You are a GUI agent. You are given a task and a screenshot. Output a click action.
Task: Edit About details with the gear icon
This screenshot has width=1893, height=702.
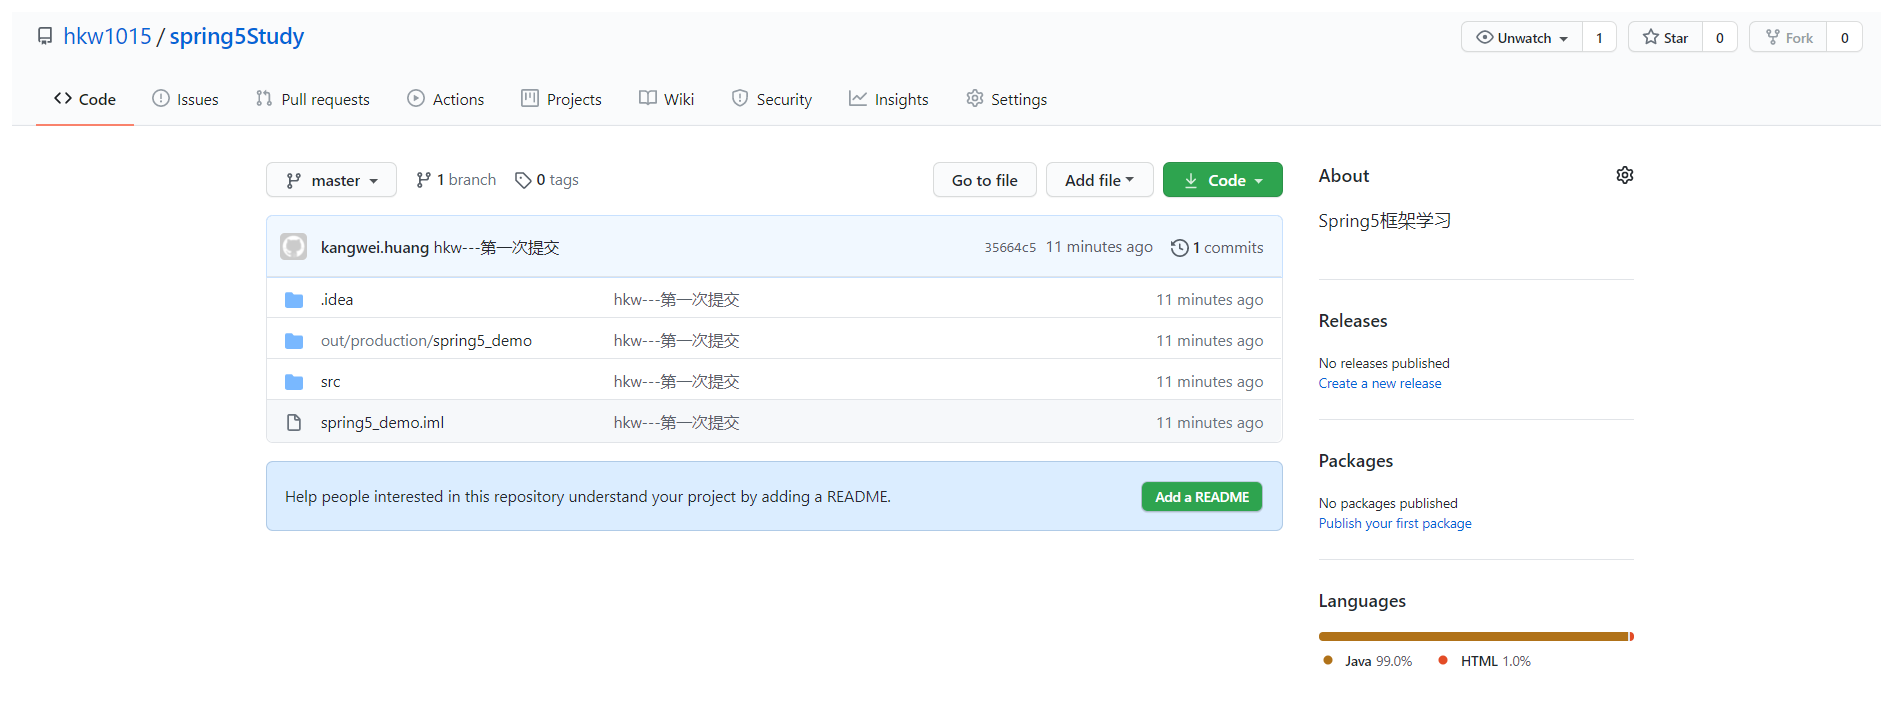tap(1625, 175)
